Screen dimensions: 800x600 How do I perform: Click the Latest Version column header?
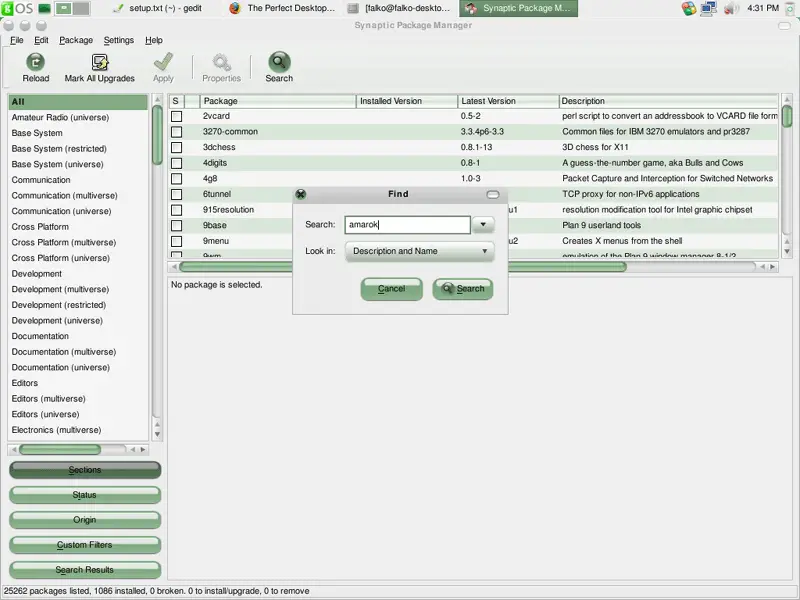pos(508,101)
